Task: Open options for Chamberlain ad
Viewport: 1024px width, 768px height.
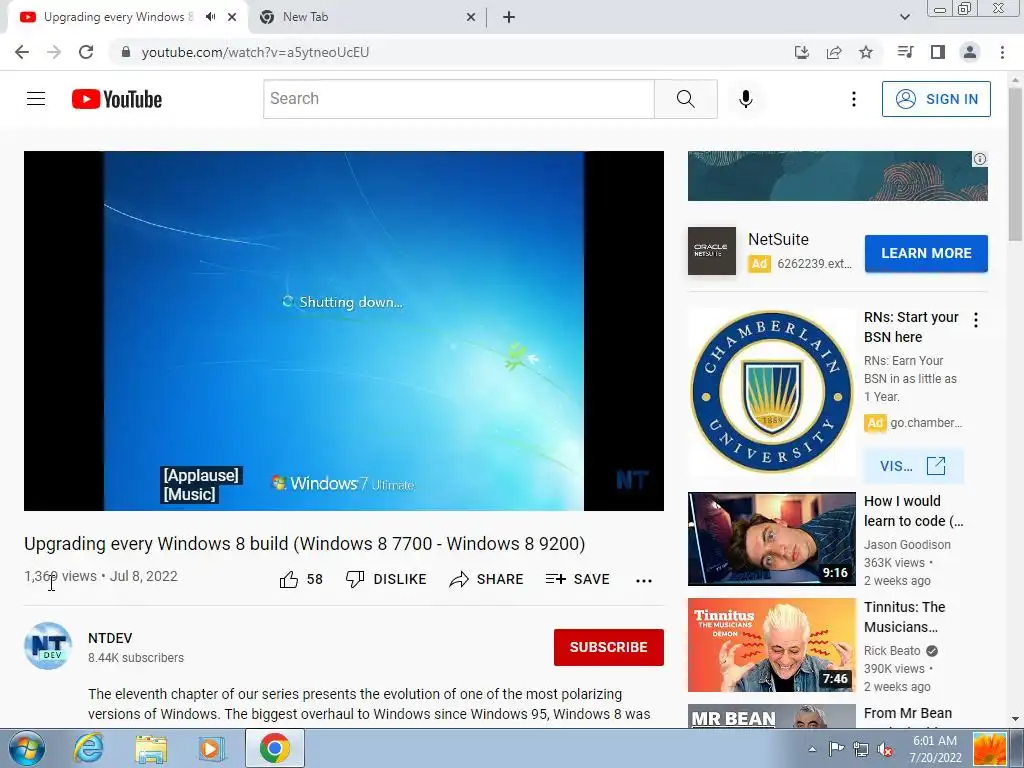Action: pyautogui.click(x=976, y=320)
